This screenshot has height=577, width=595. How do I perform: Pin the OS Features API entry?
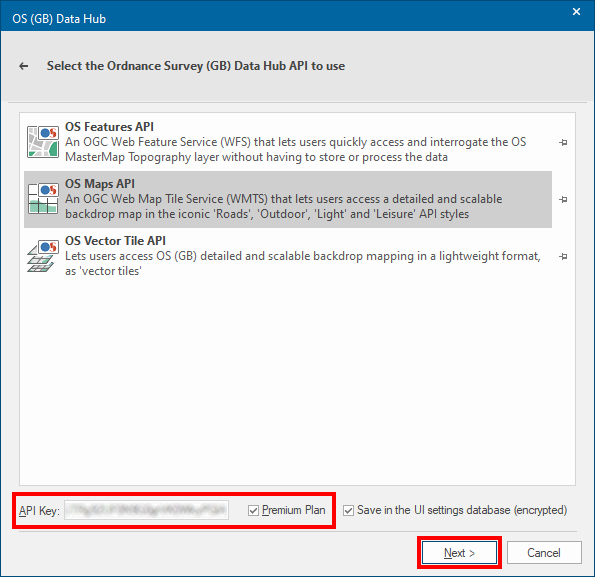point(563,142)
